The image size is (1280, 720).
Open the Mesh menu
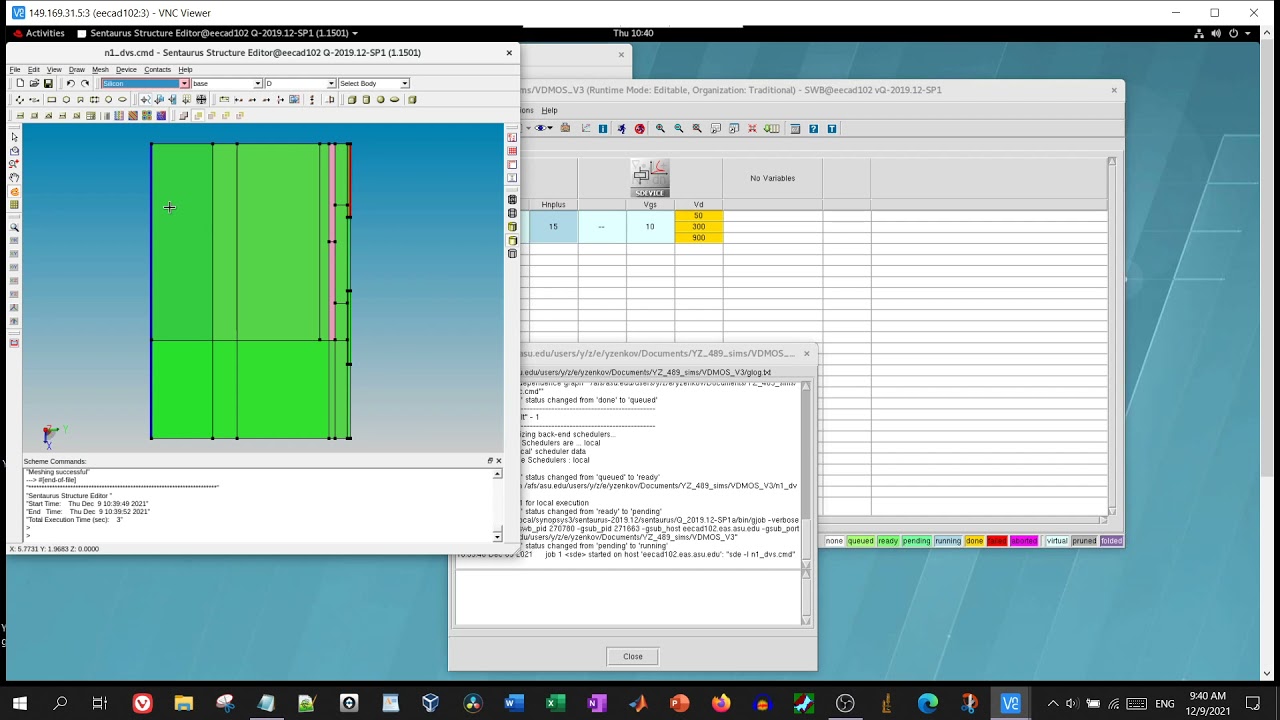[x=100, y=69]
